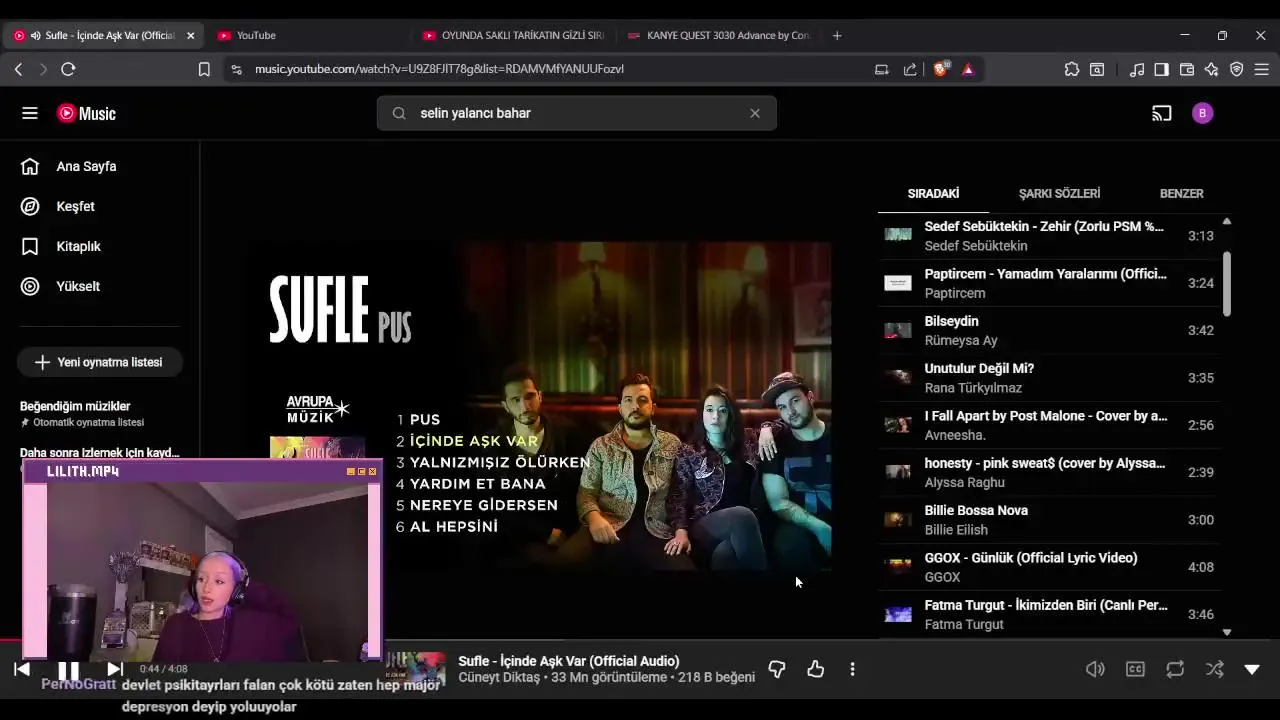The image size is (1280, 720).
Task: Switch to ŞARKI SÖZLERİ lyrics tab
Action: coord(1059,193)
